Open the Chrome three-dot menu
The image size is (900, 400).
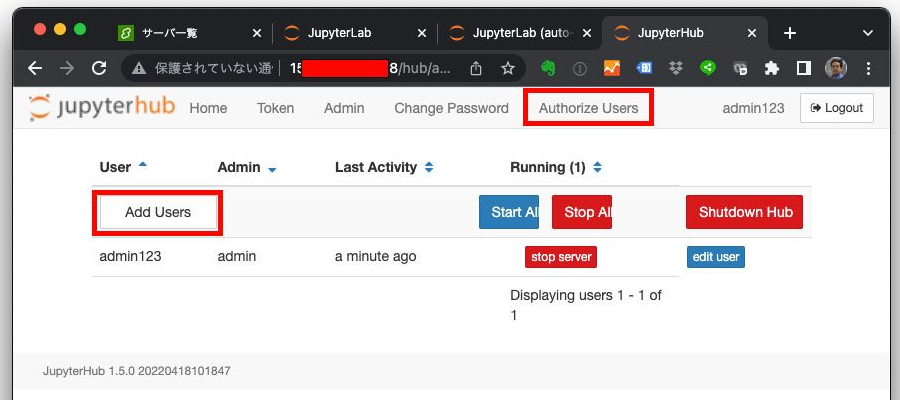pos(868,69)
